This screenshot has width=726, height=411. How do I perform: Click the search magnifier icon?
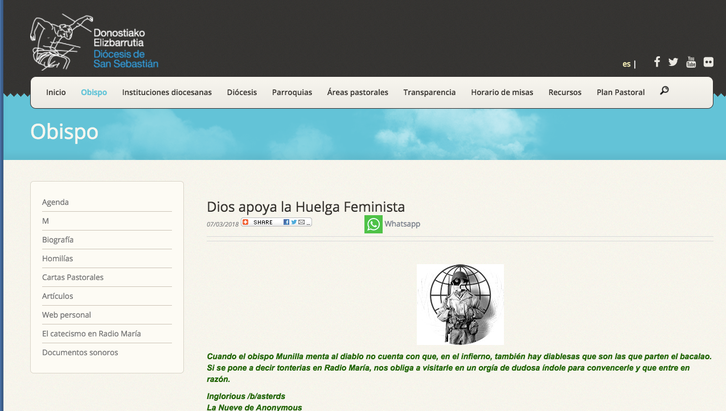click(664, 91)
